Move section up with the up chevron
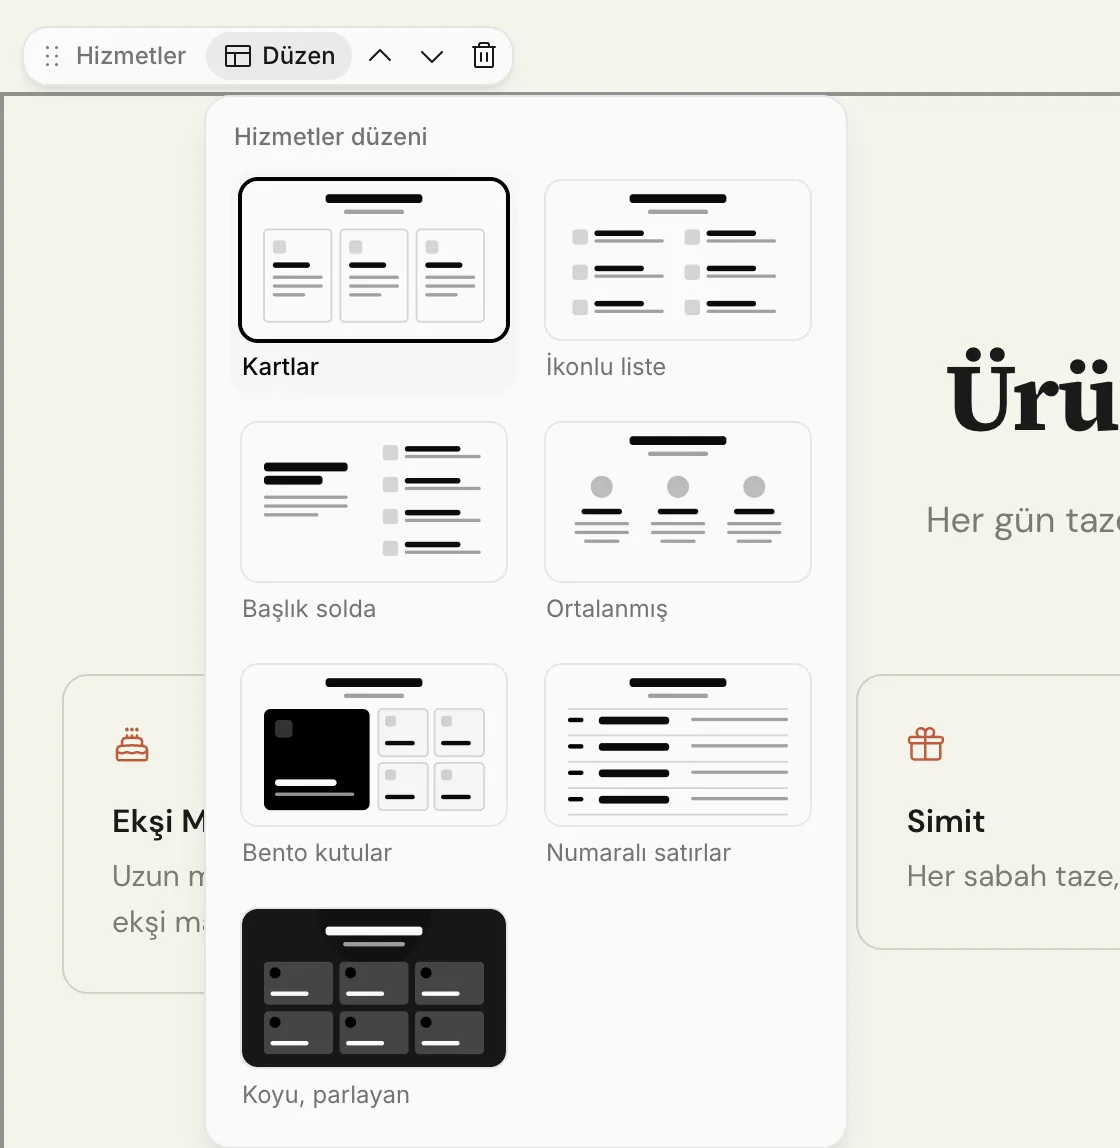 tap(380, 56)
